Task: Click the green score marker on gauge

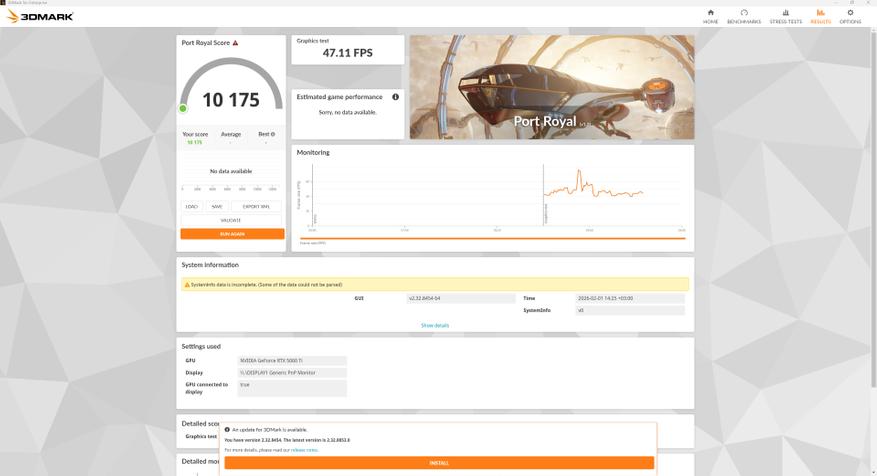Action: [x=183, y=109]
